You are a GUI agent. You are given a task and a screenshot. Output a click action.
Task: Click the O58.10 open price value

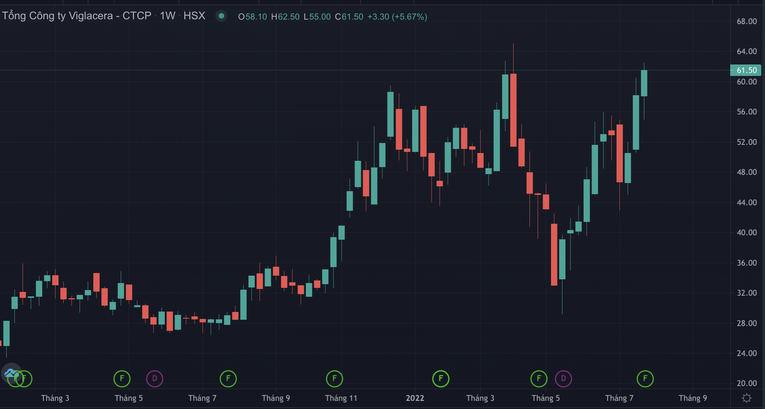click(x=253, y=17)
